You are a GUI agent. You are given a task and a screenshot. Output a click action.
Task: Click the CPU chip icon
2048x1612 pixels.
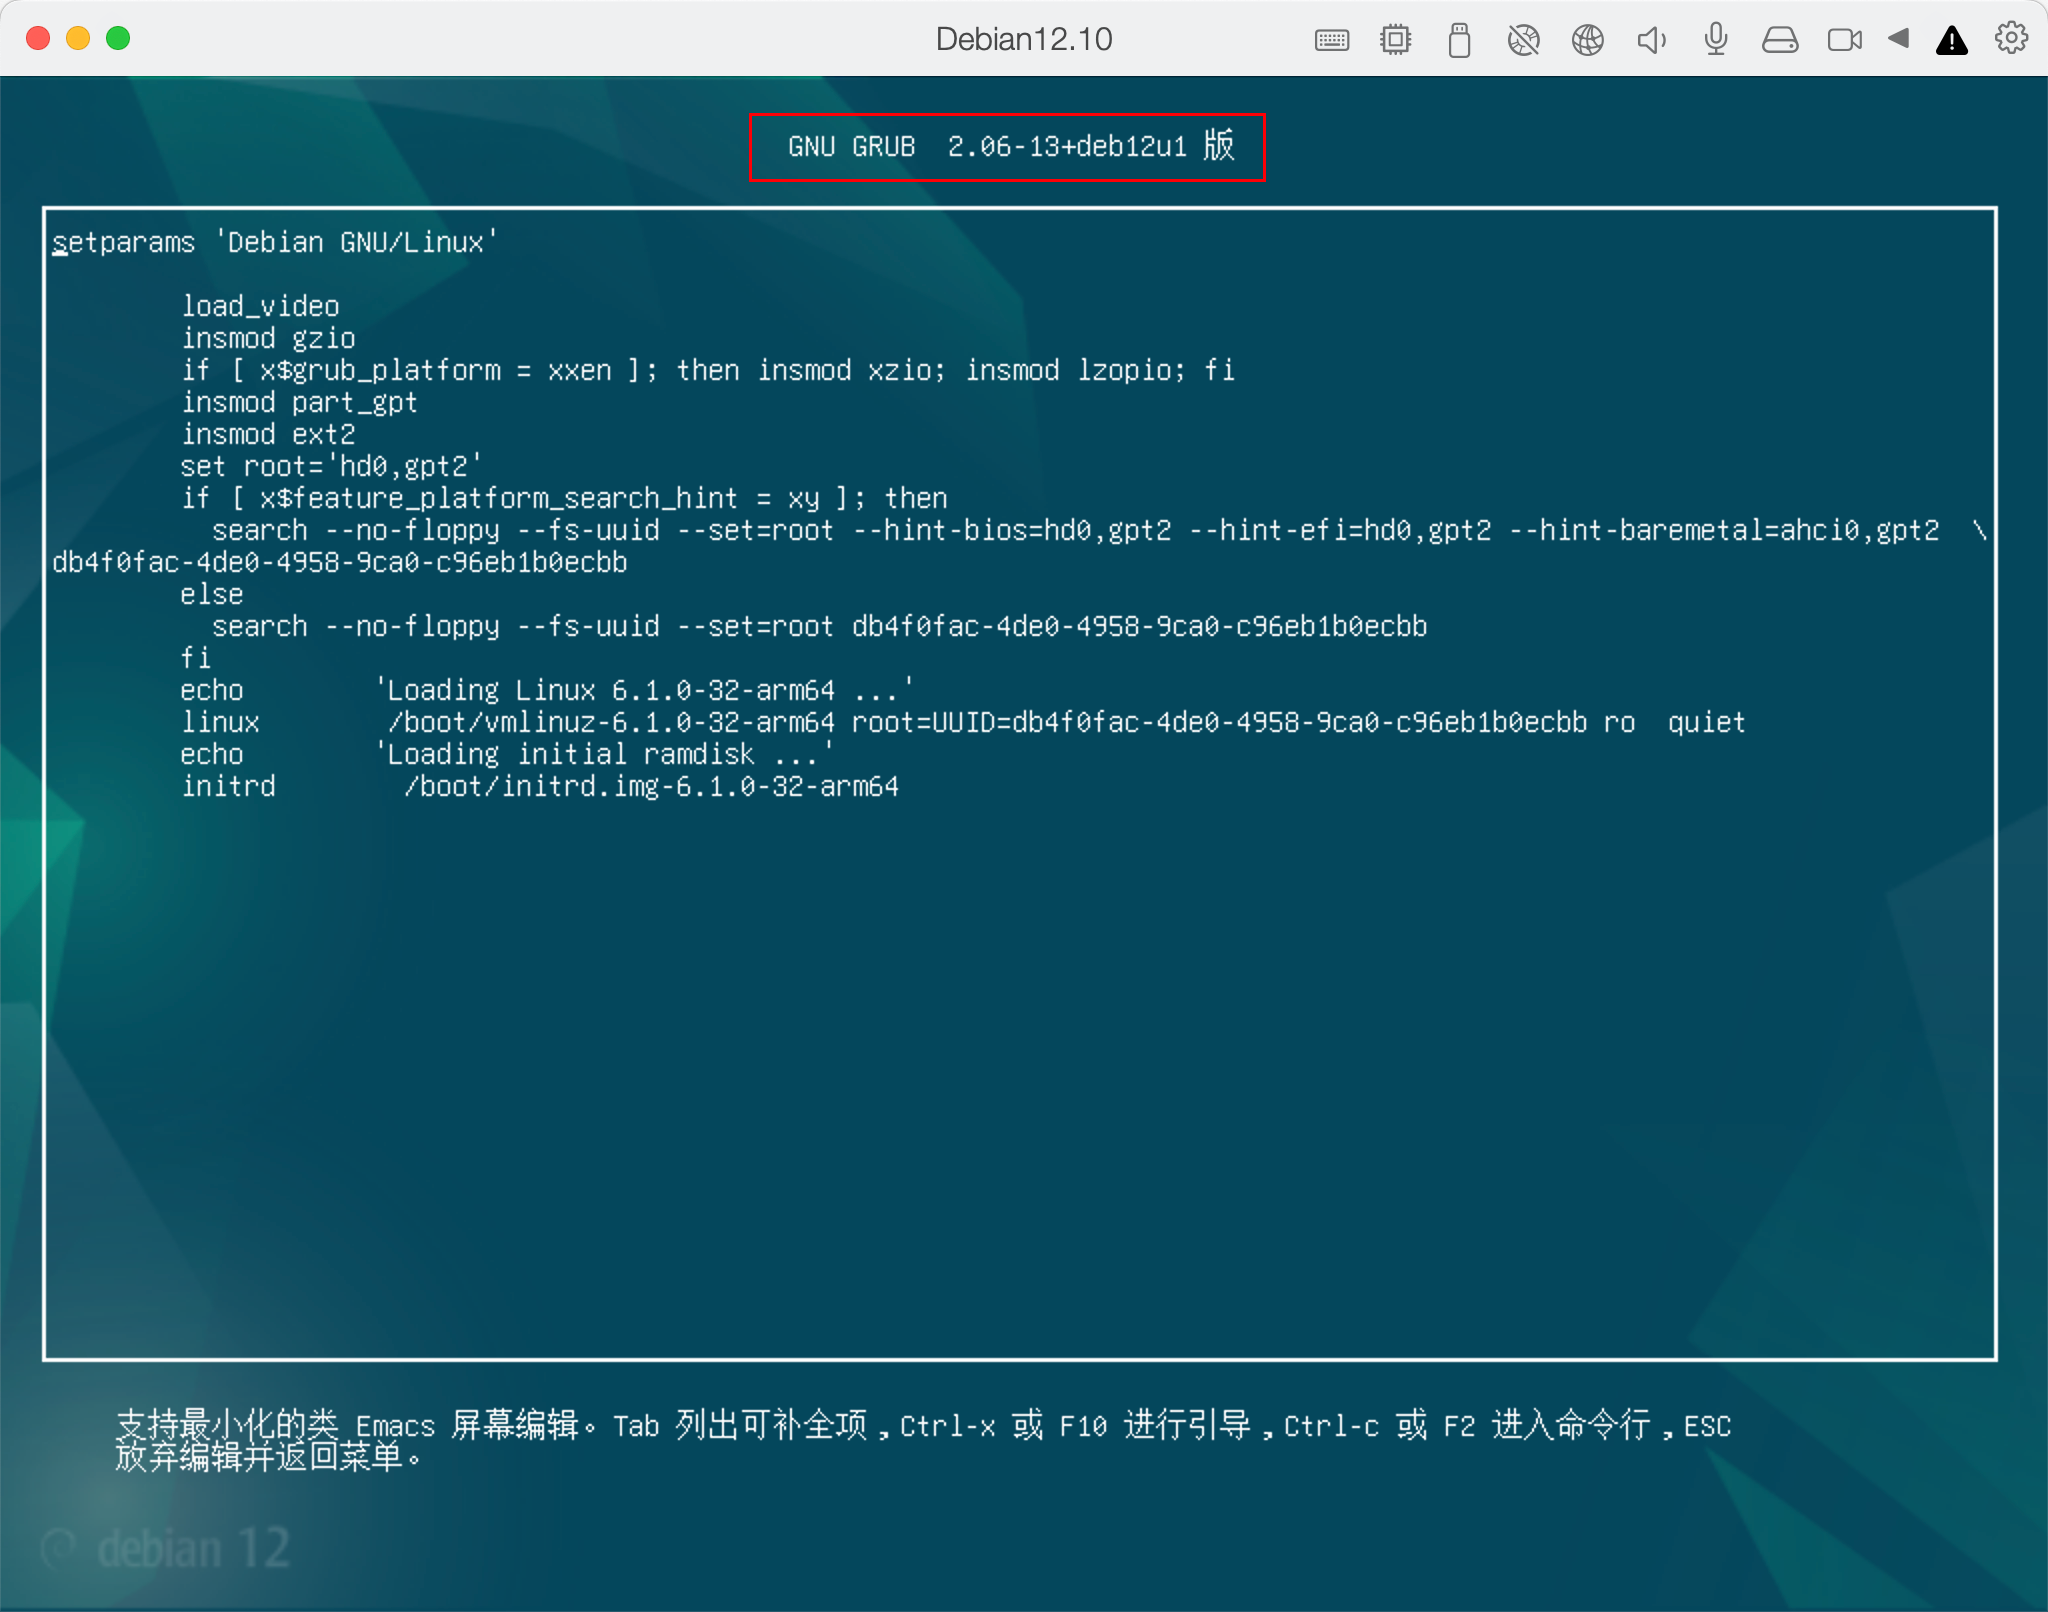tap(1395, 40)
